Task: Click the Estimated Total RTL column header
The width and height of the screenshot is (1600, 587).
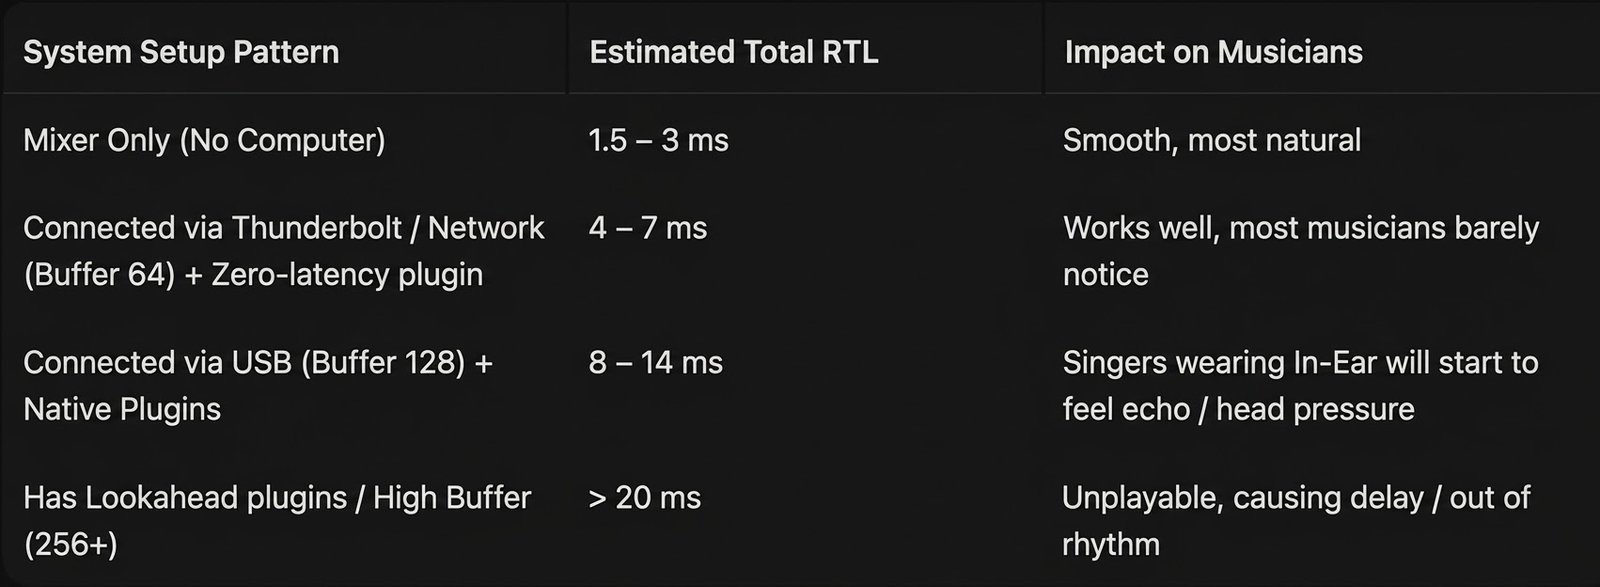Action: pyautogui.click(x=734, y=52)
